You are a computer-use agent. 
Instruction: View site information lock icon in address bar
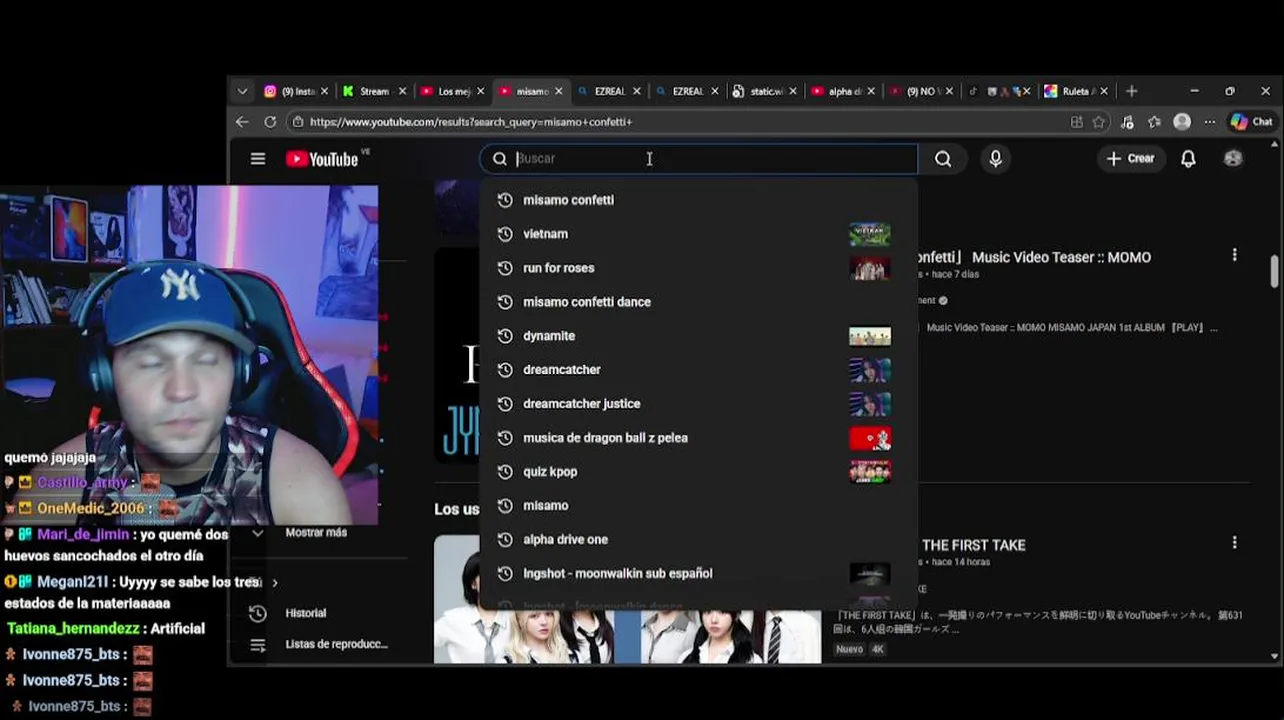pyautogui.click(x=297, y=122)
